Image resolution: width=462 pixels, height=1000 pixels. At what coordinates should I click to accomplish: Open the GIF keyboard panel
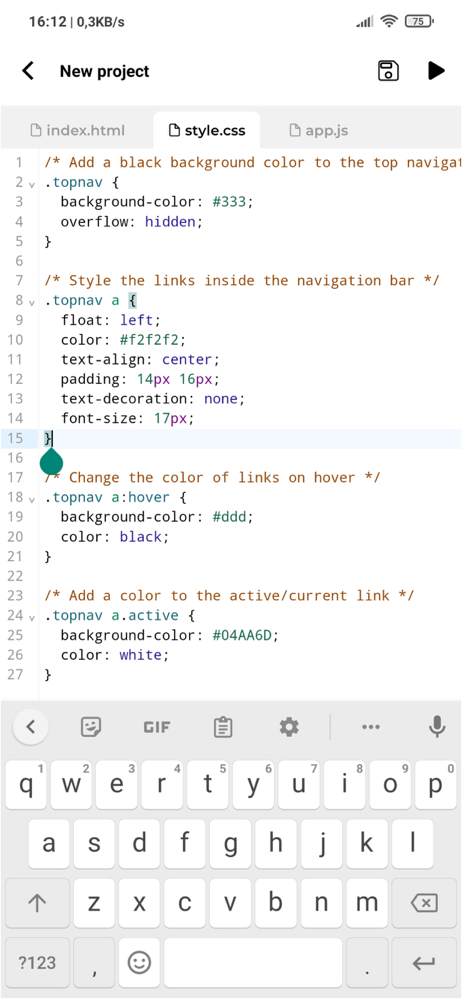point(157,726)
